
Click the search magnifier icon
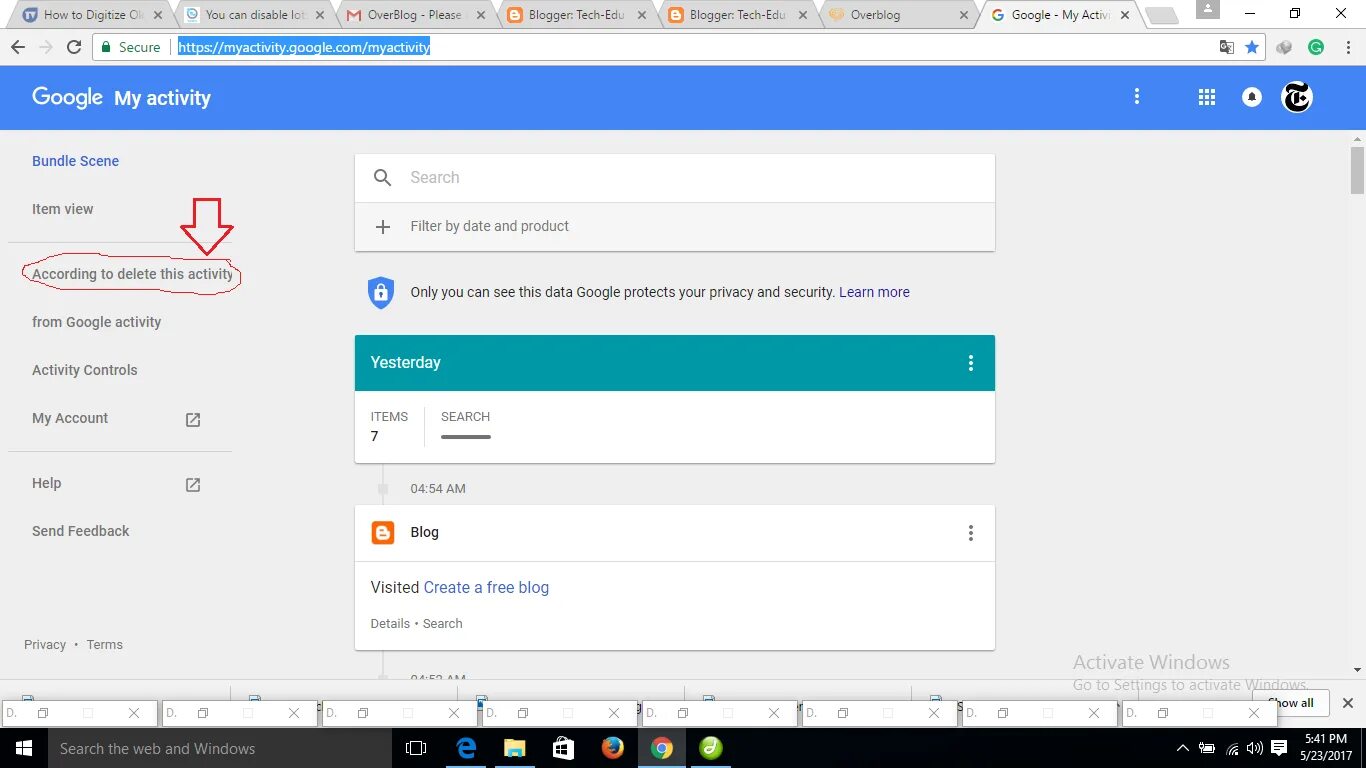pyautogui.click(x=382, y=178)
